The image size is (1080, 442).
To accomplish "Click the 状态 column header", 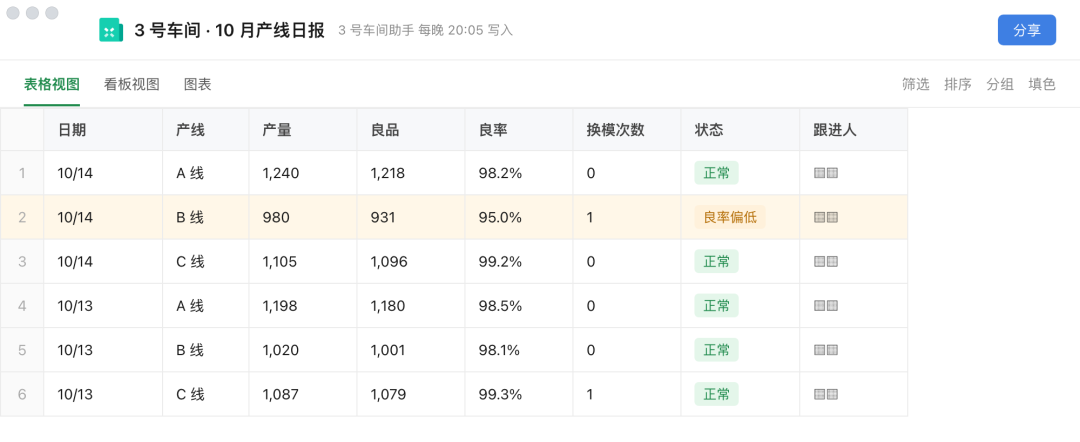I will (740, 129).
